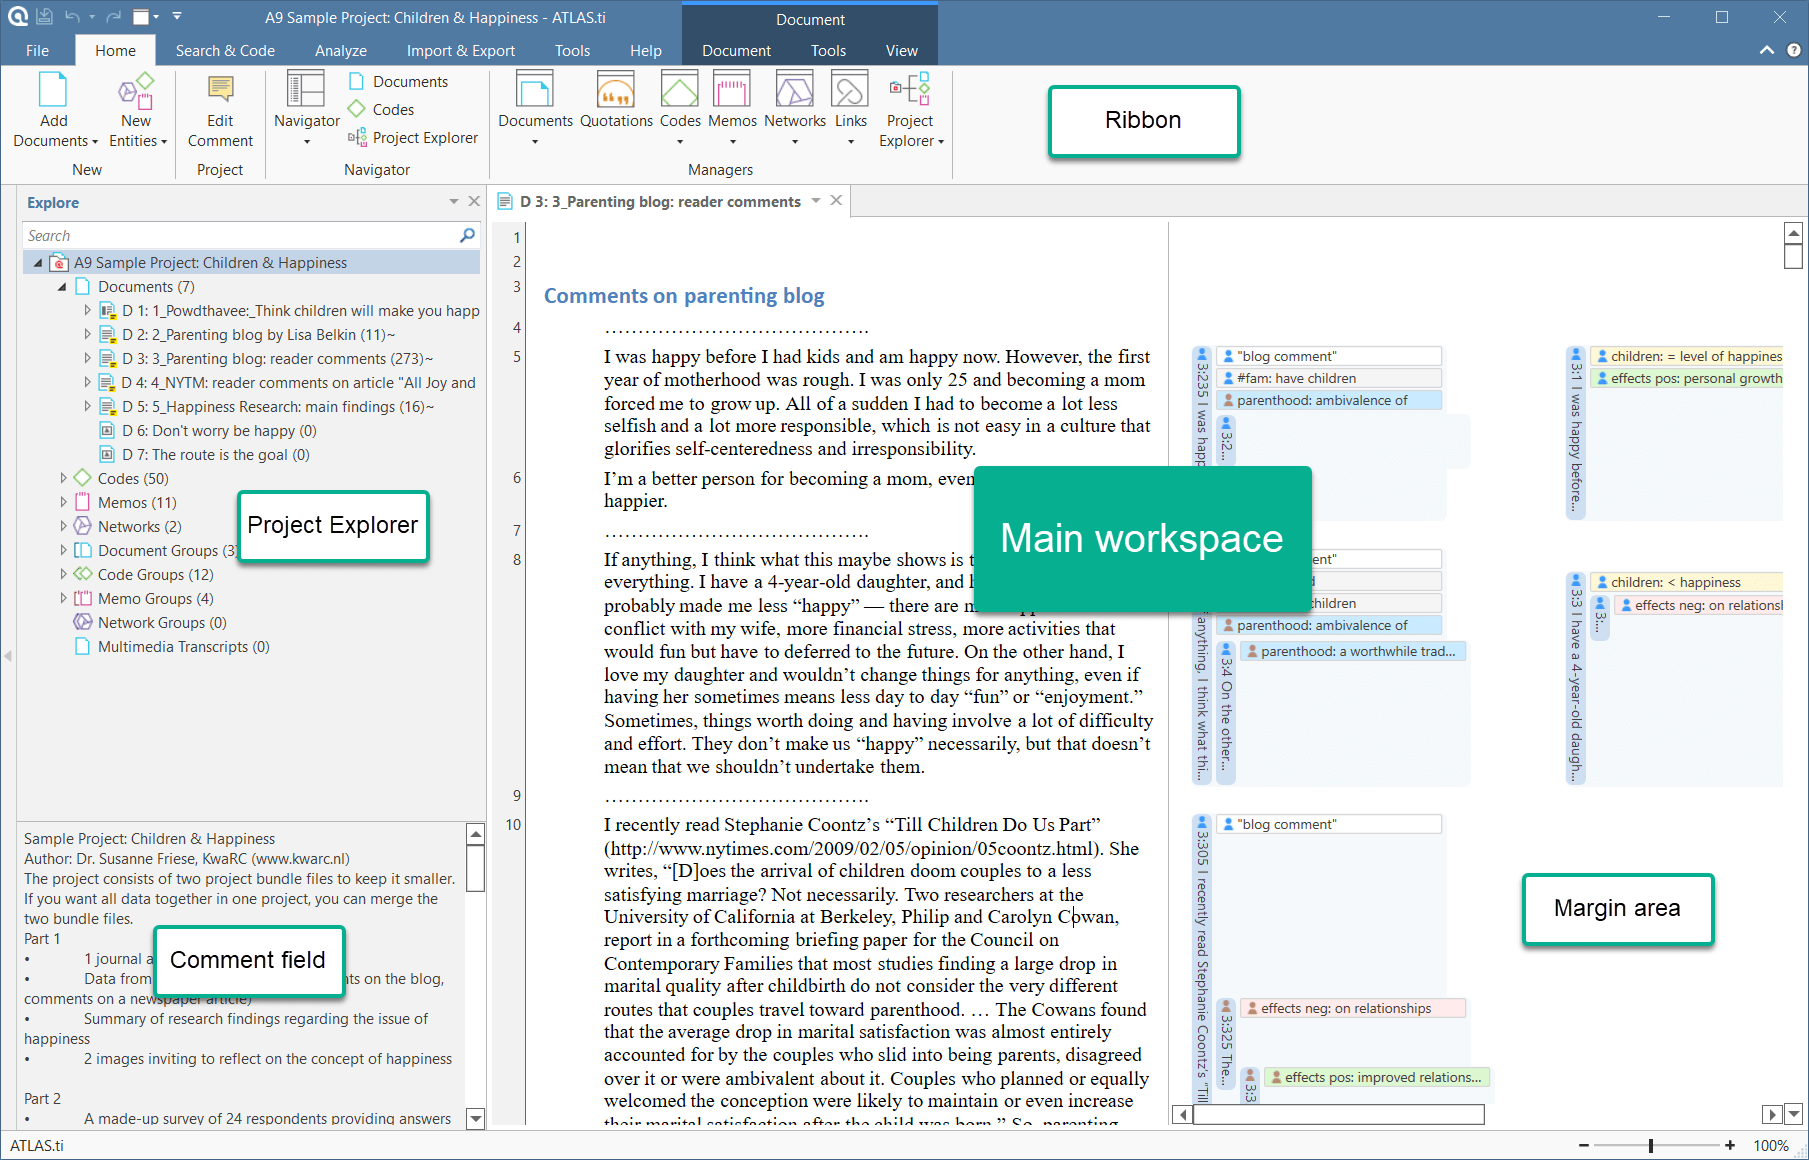Click the Edit Comment icon
This screenshot has height=1160, width=1809.
click(x=220, y=90)
